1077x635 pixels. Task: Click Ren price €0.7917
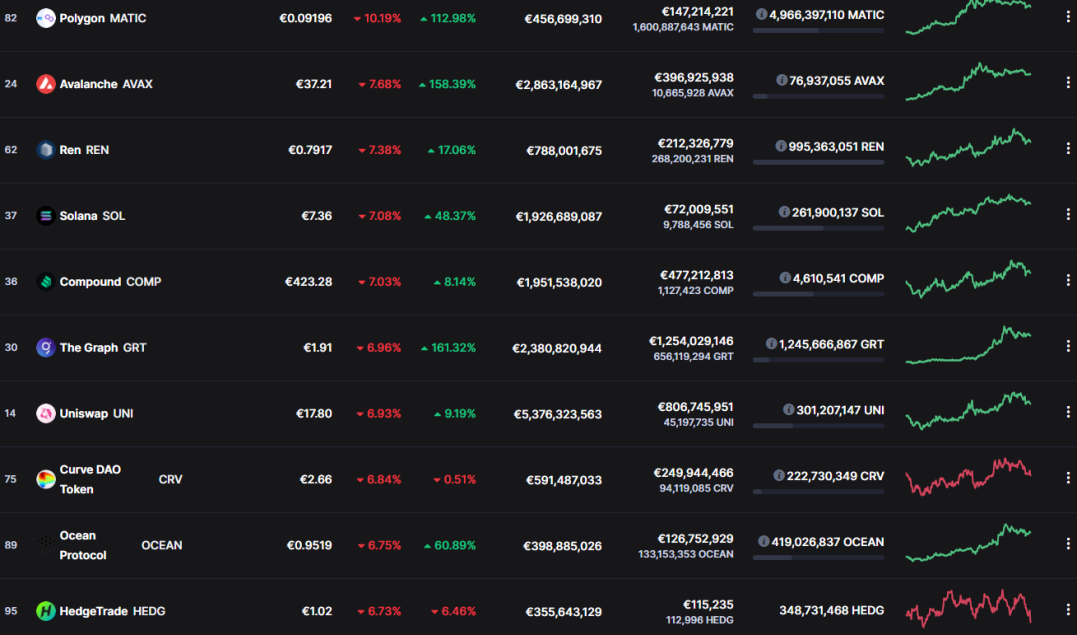click(310, 150)
